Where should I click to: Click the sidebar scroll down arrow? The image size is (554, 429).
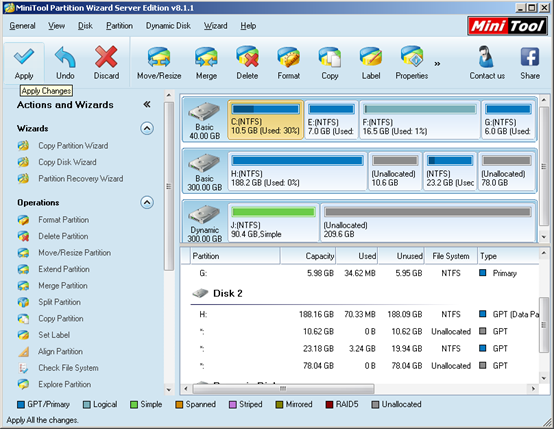coord(169,390)
